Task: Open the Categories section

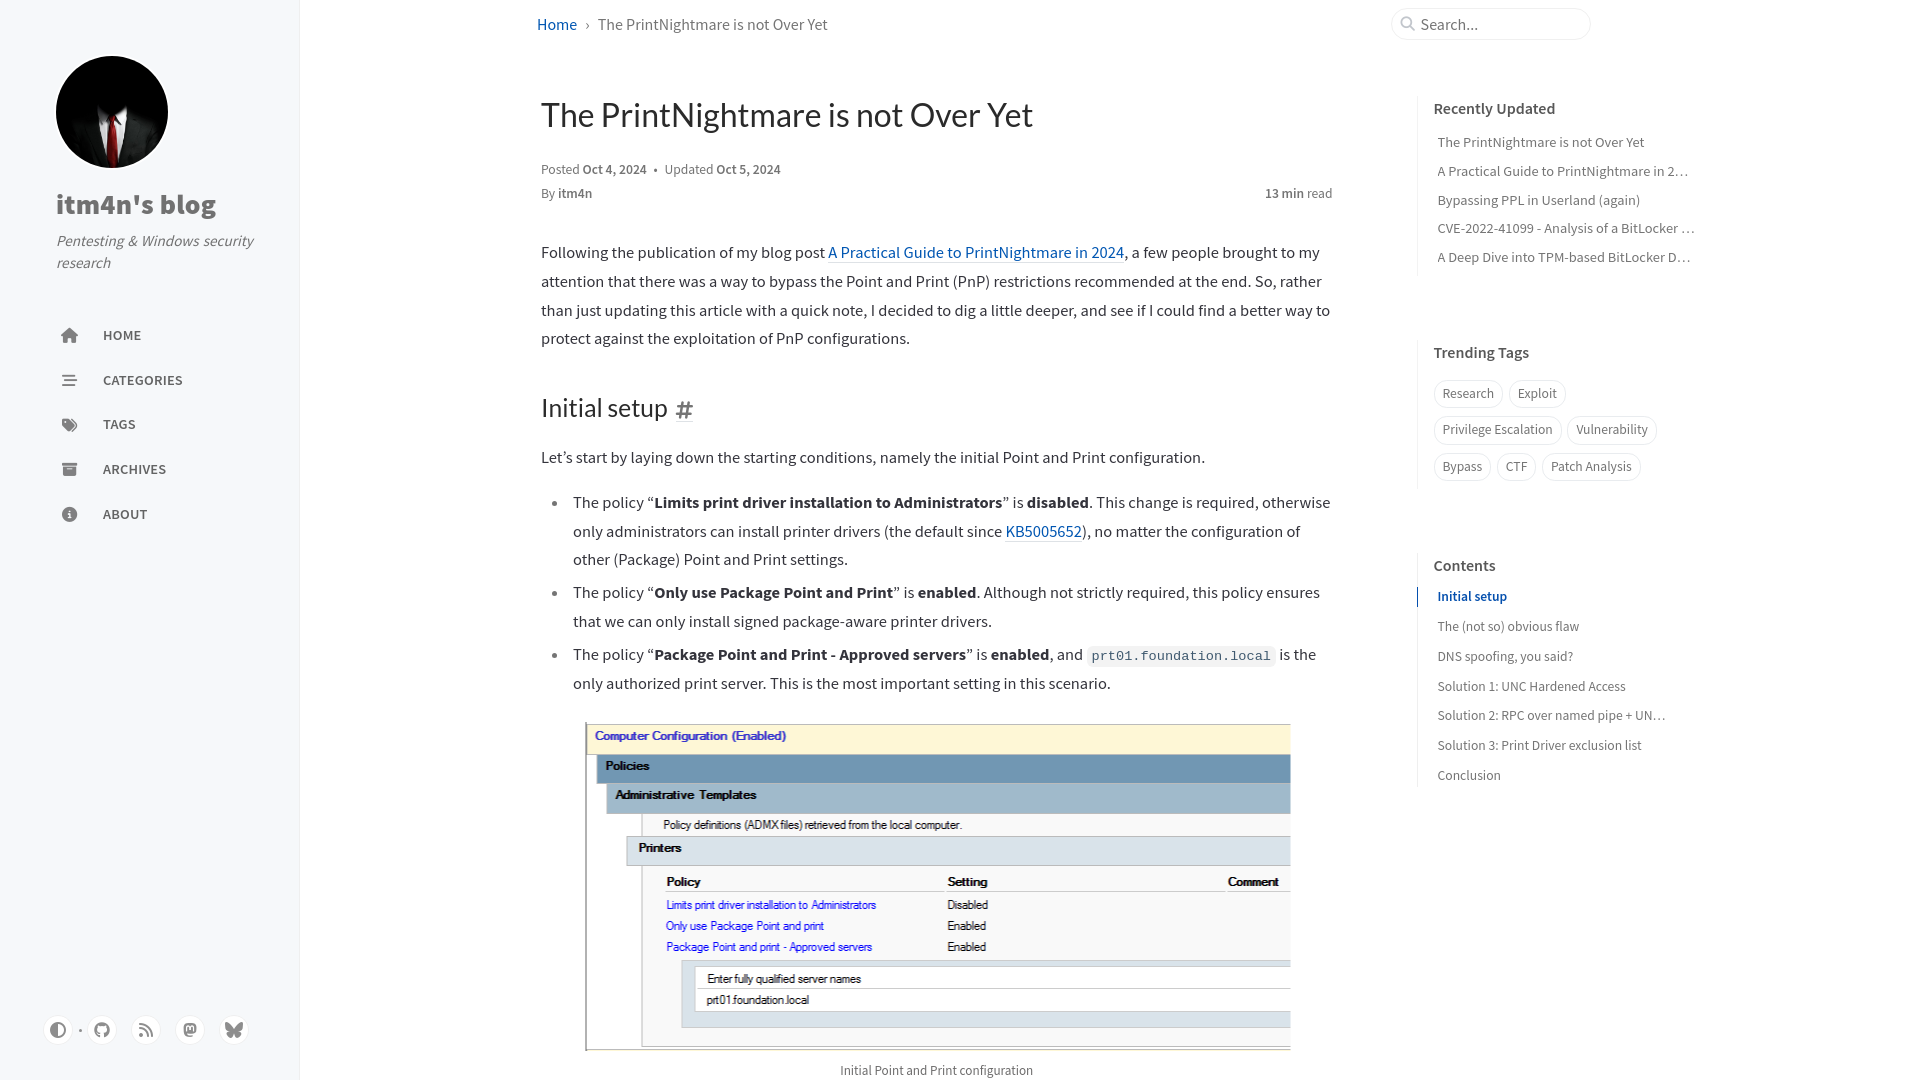Action: [x=142, y=380]
